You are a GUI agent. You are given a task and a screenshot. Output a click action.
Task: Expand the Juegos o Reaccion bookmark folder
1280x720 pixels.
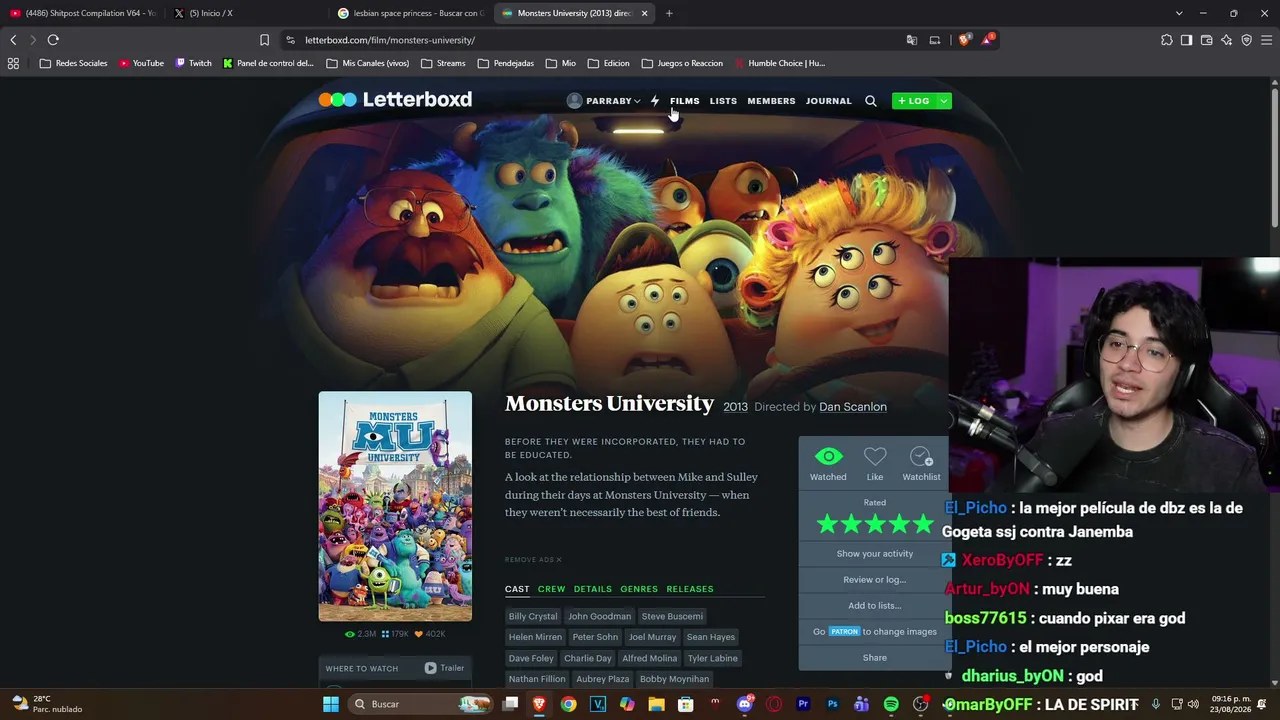coord(682,63)
